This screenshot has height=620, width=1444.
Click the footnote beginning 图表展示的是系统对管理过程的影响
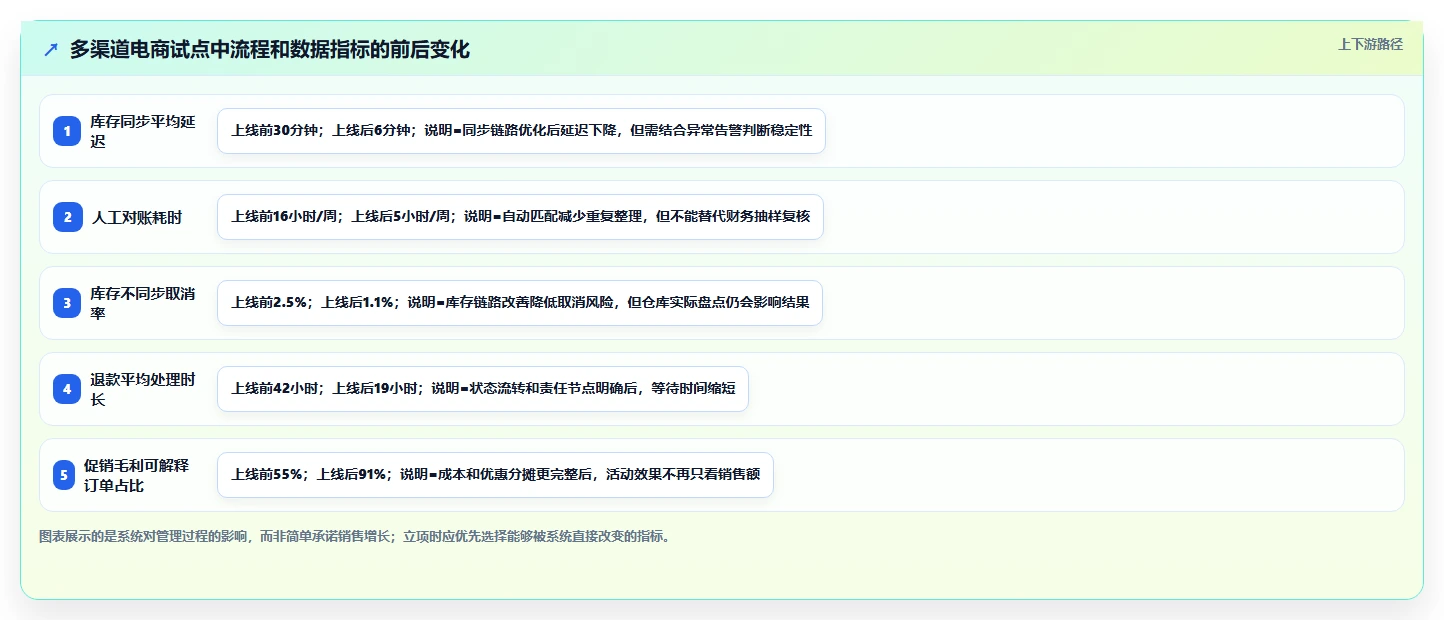point(355,536)
